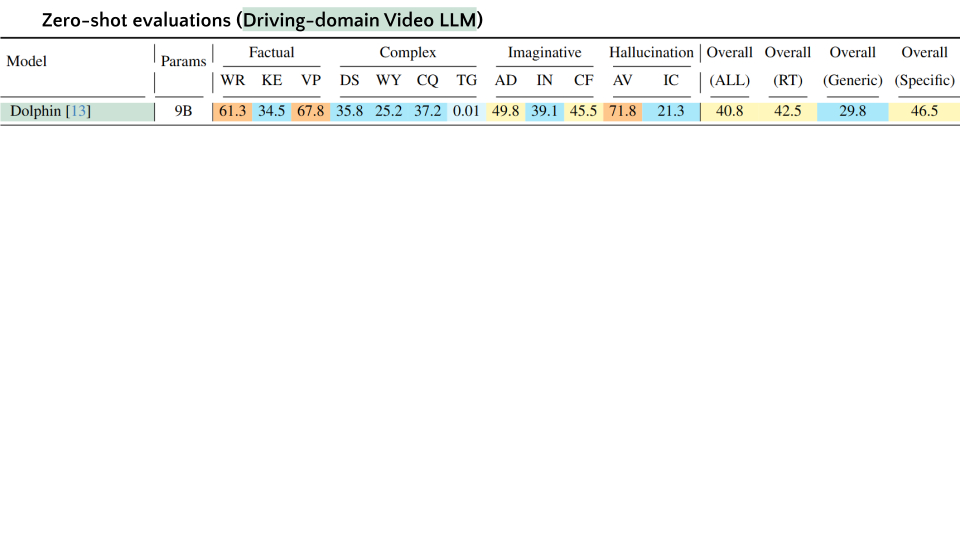Click the citation link 13 next to Dolphin

pyautogui.click(x=79, y=111)
